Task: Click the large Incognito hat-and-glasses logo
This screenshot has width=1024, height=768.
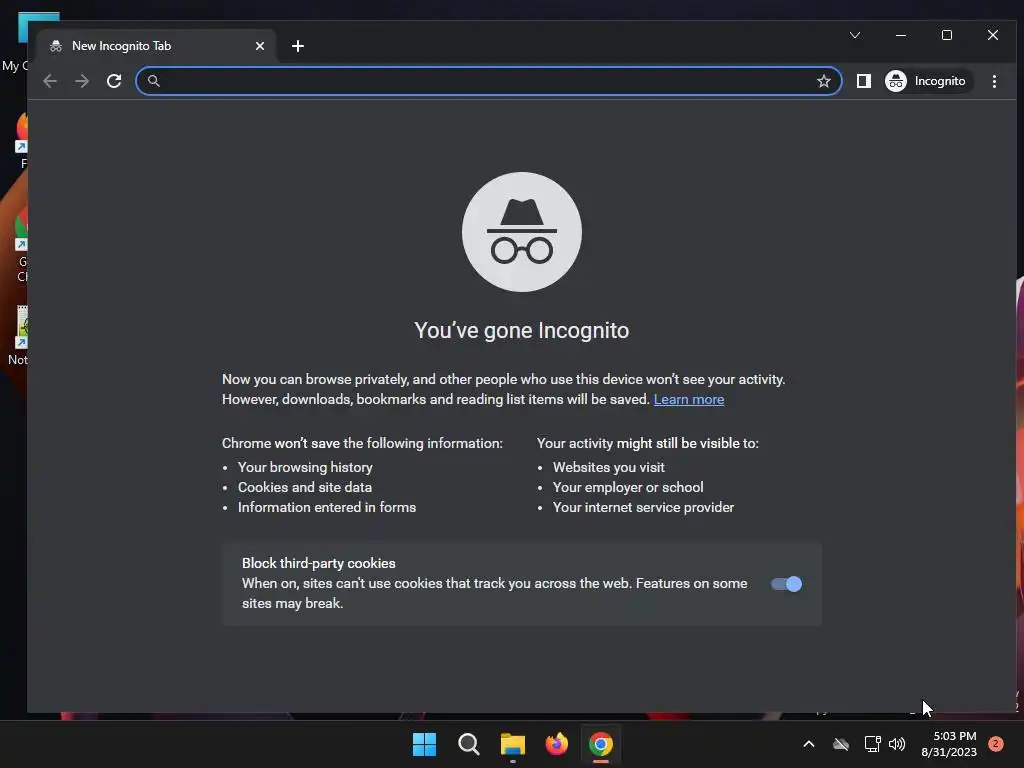Action: [522, 232]
